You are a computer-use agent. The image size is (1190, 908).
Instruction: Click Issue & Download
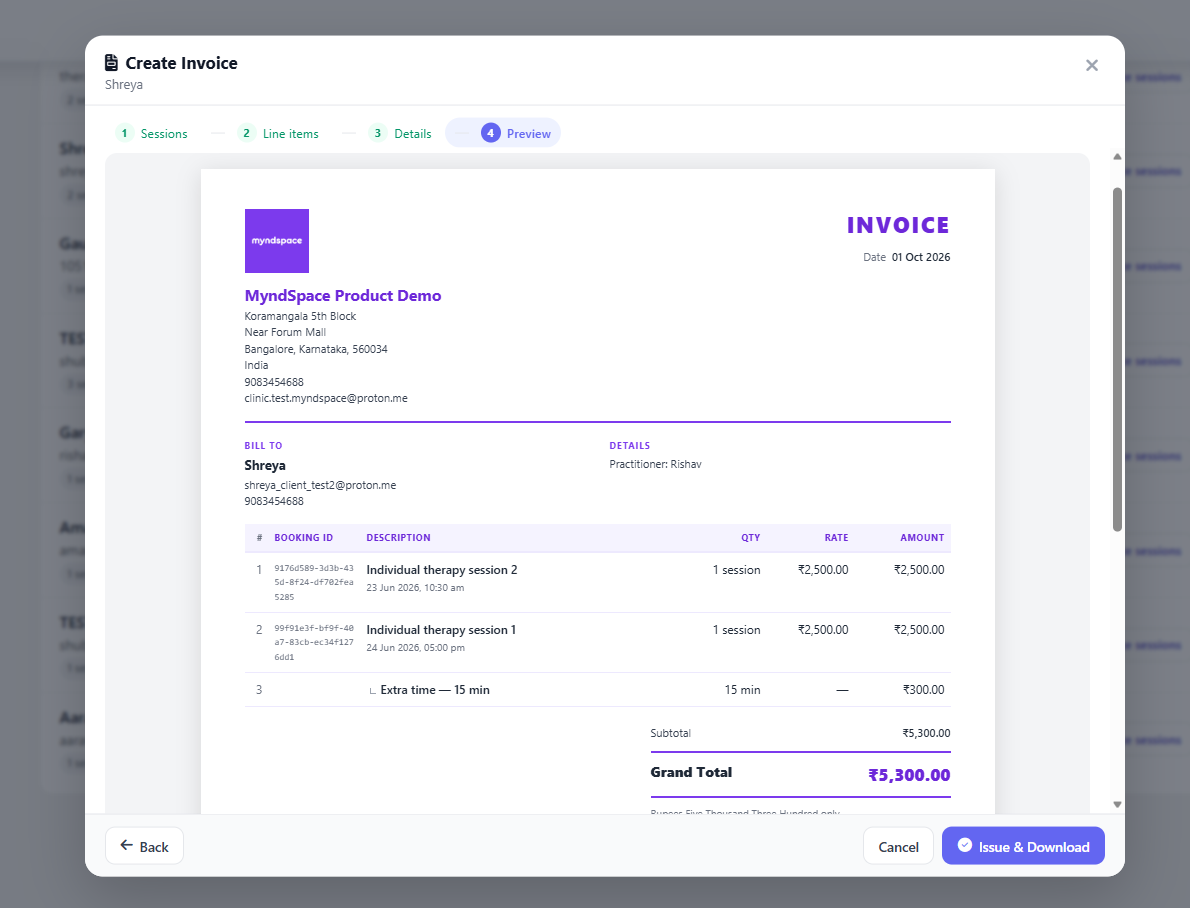pyautogui.click(x=1023, y=846)
